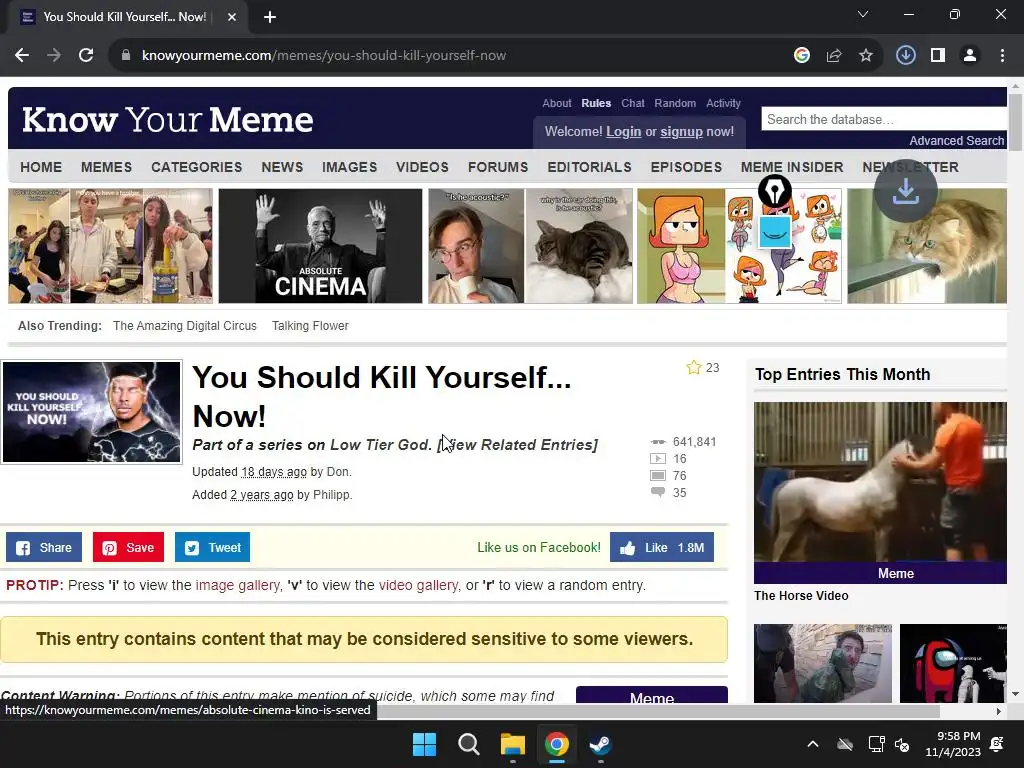This screenshot has width=1024, height=768.
Task: Open the Absolute Cinema trending thumbnail
Action: pos(320,246)
